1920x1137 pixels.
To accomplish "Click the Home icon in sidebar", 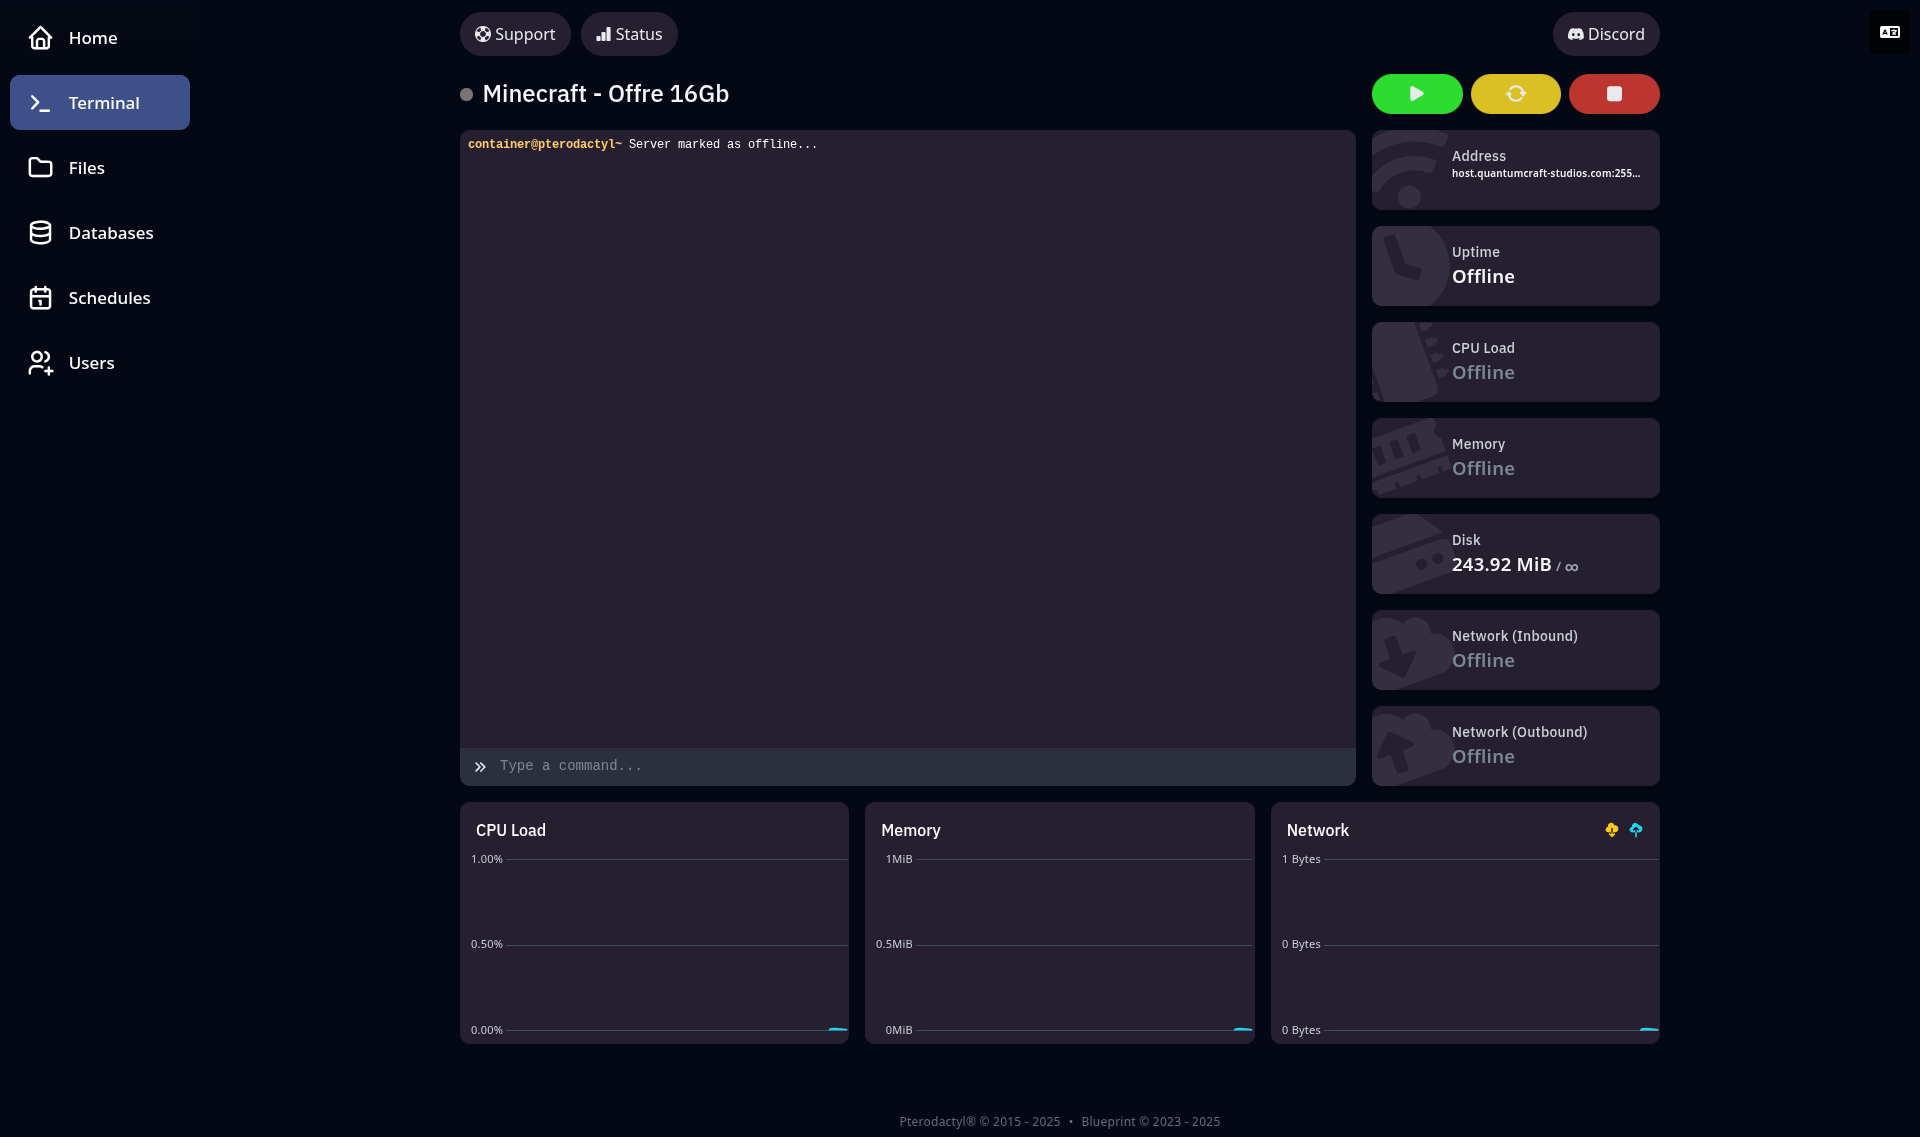I will point(40,38).
